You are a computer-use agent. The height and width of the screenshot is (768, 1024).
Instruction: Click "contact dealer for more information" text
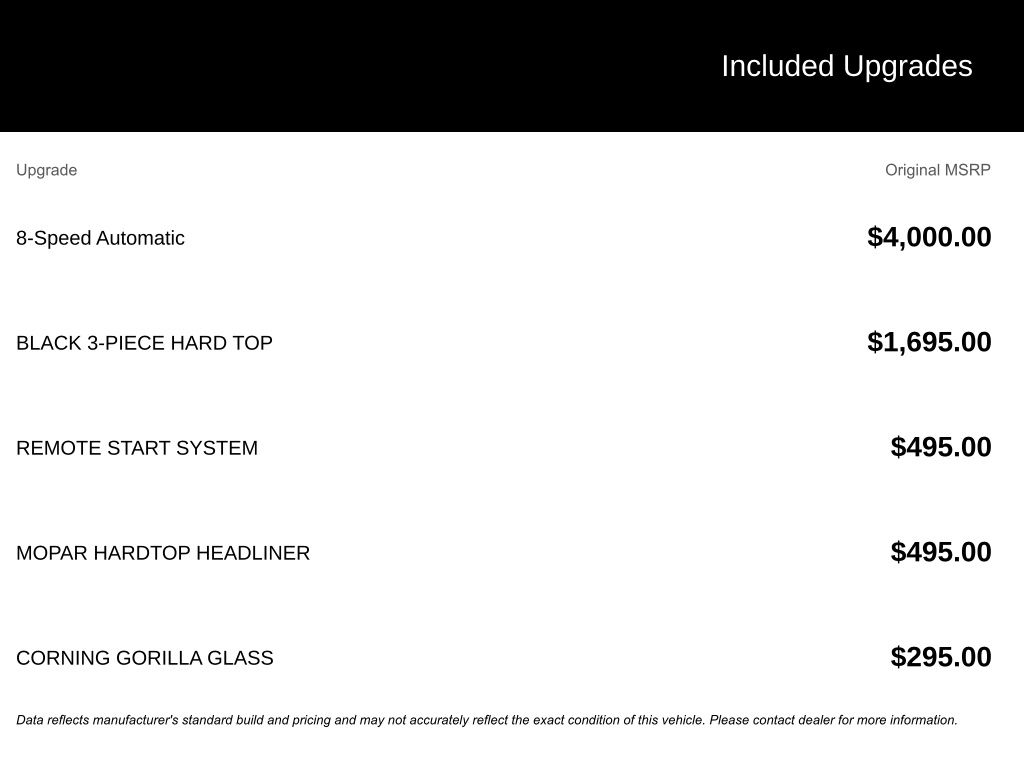pos(855,720)
